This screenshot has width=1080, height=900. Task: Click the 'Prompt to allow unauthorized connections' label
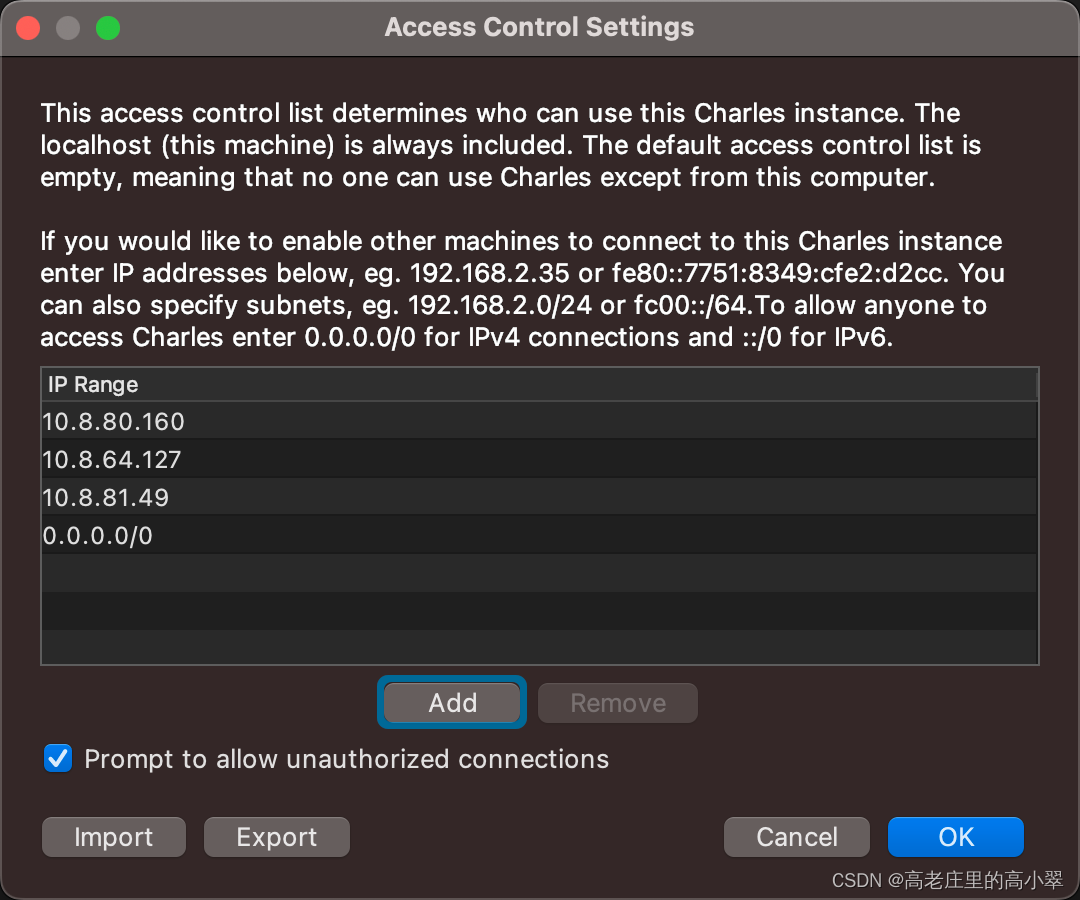[346, 759]
